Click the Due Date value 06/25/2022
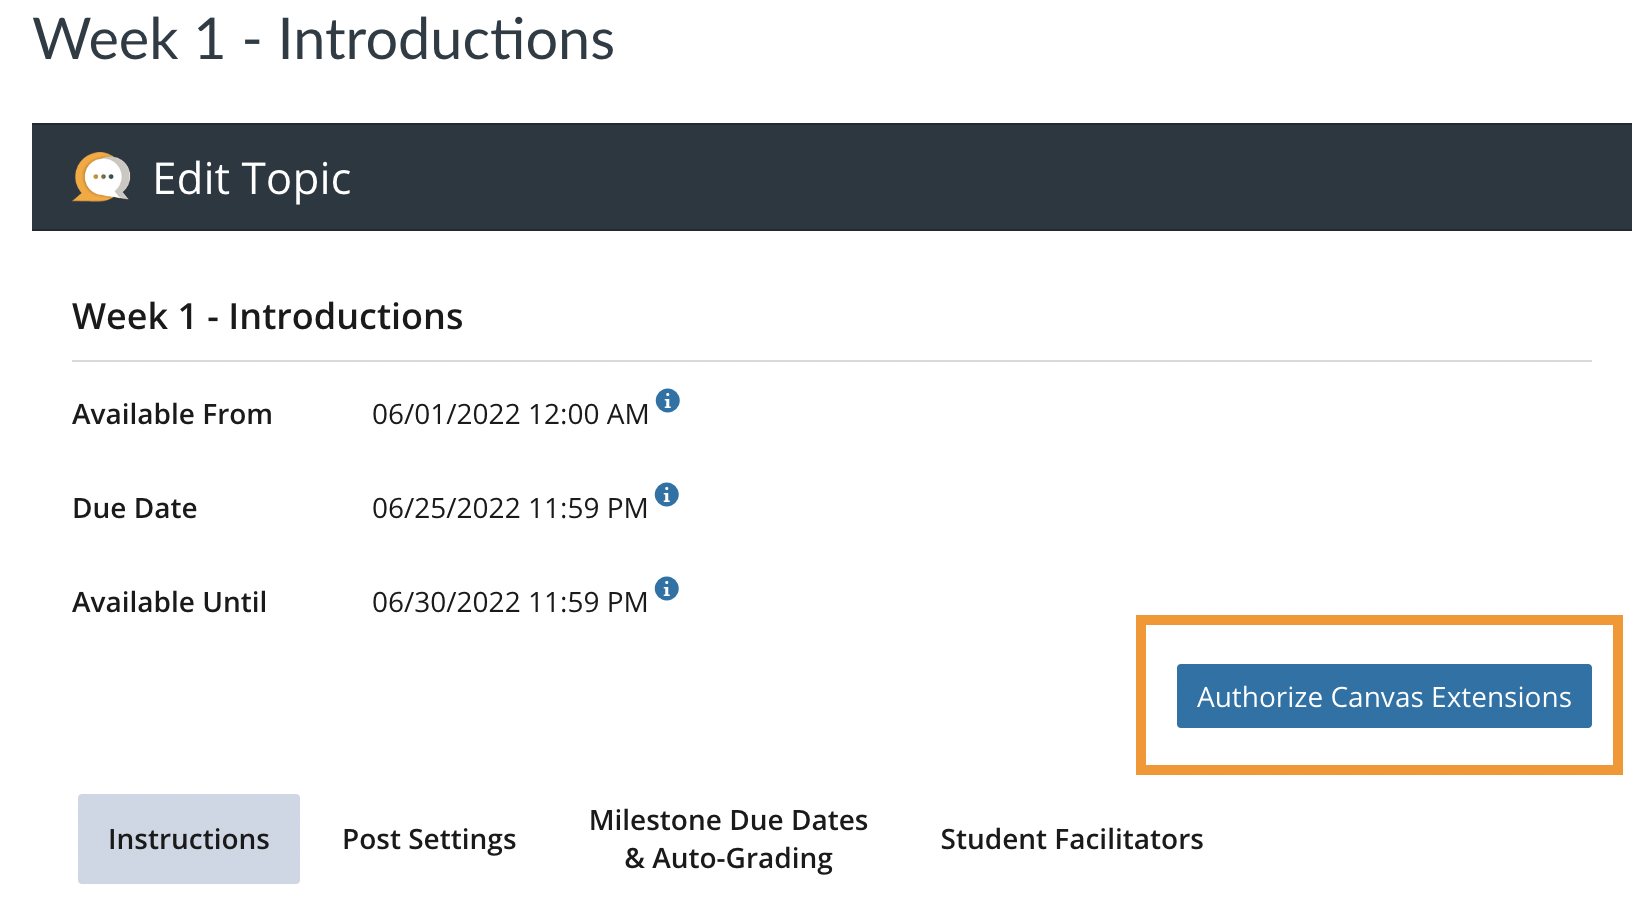 (x=510, y=507)
